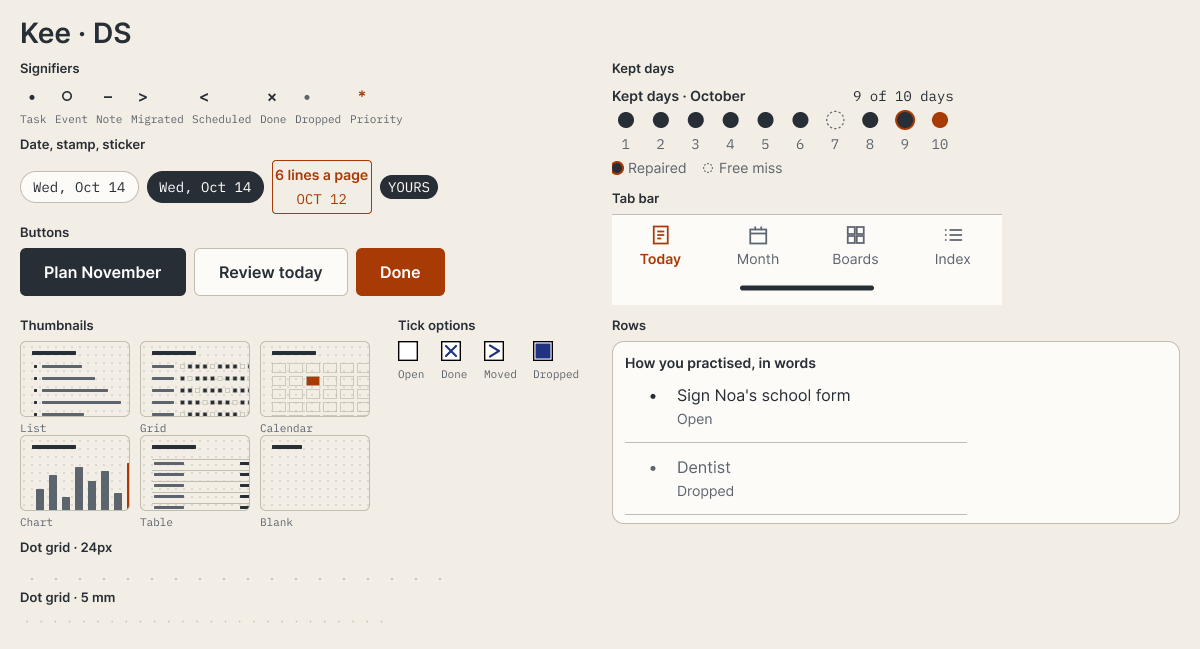This screenshot has width=1200, height=649.
Task: Click the Review today button
Action: pyautogui.click(x=271, y=272)
